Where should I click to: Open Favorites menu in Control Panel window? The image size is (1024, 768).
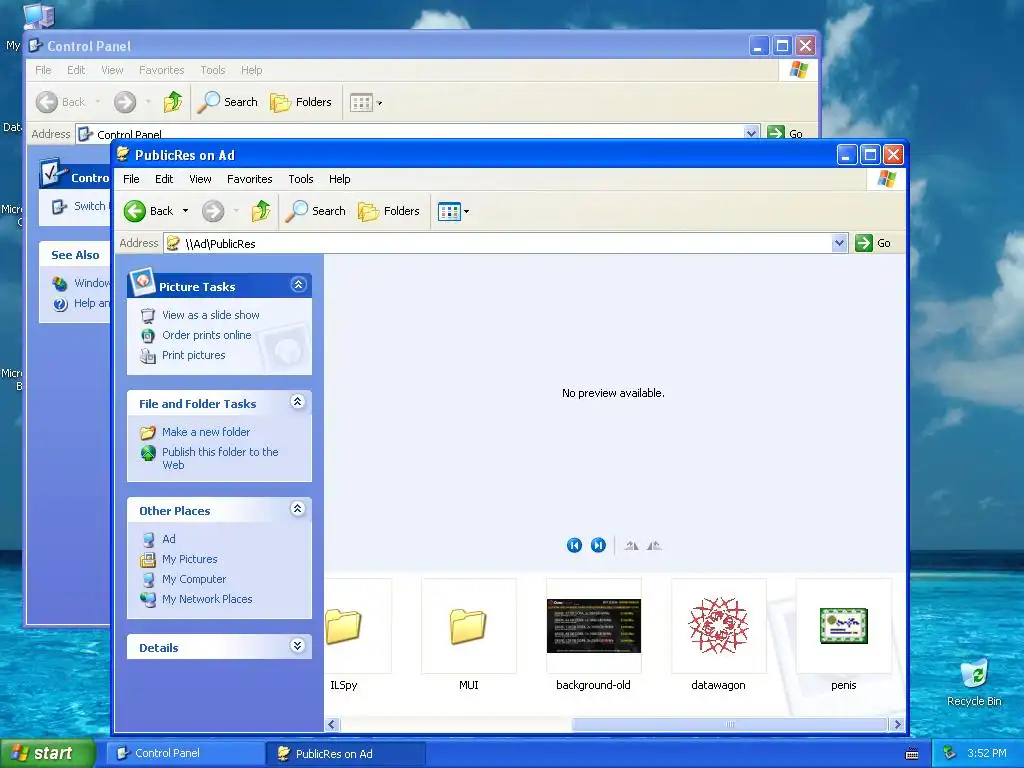[x=161, y=70]
